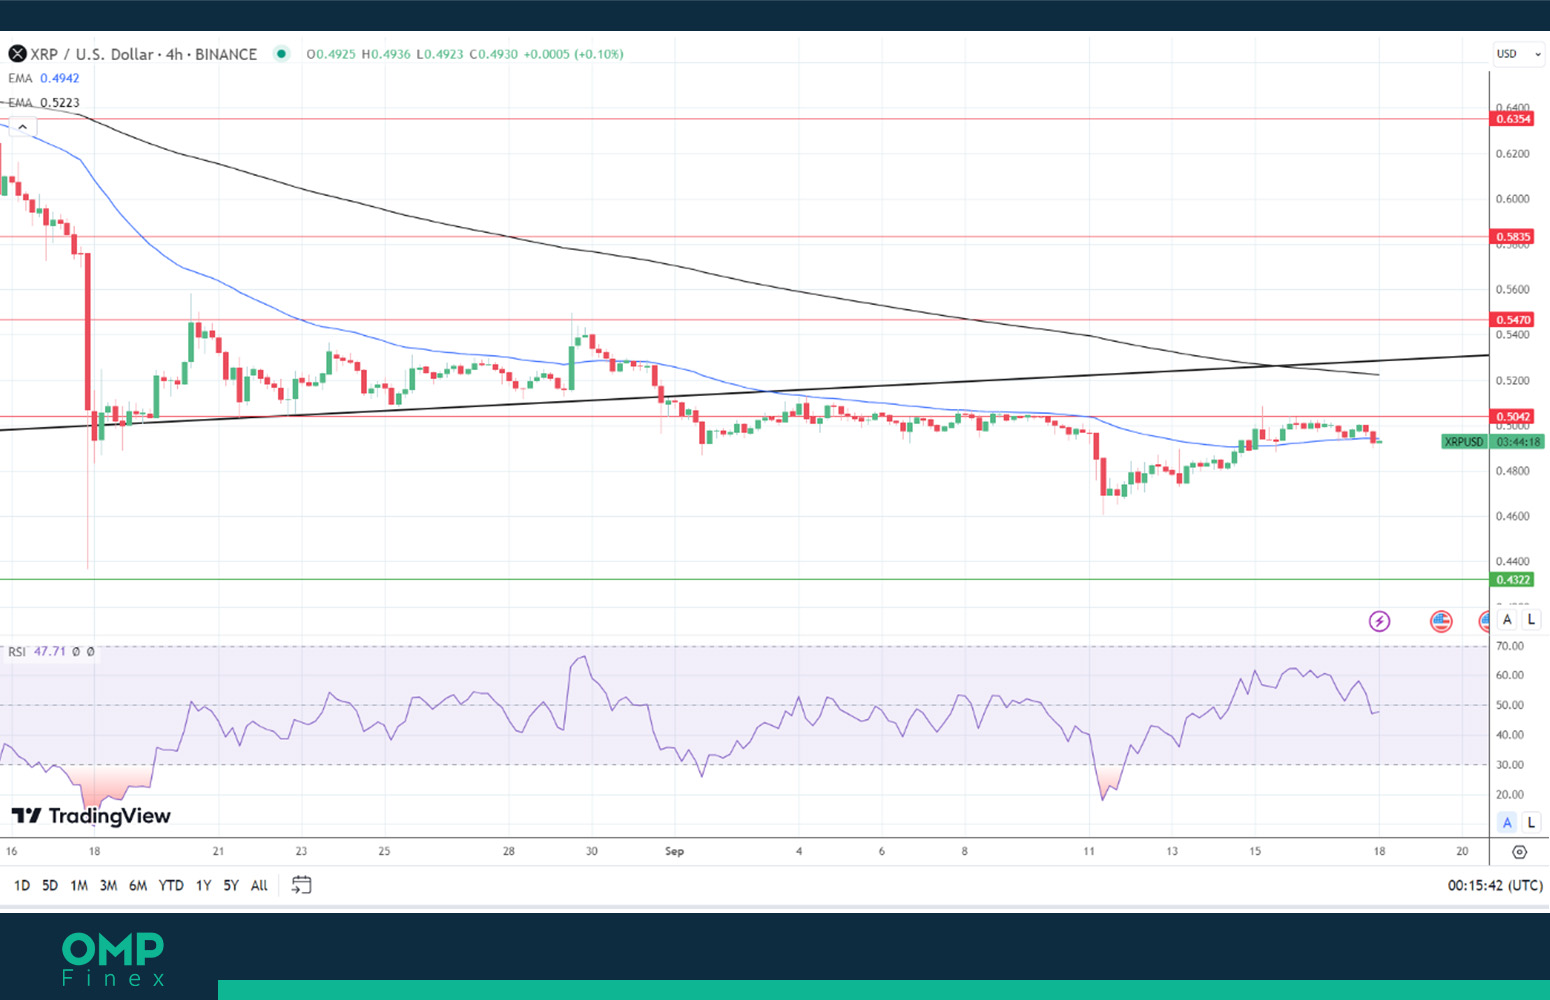This screenshot has height=1000, width=1550.
Task: Click the XRPUSD green price tag
Action: [x=1464, y=441]
